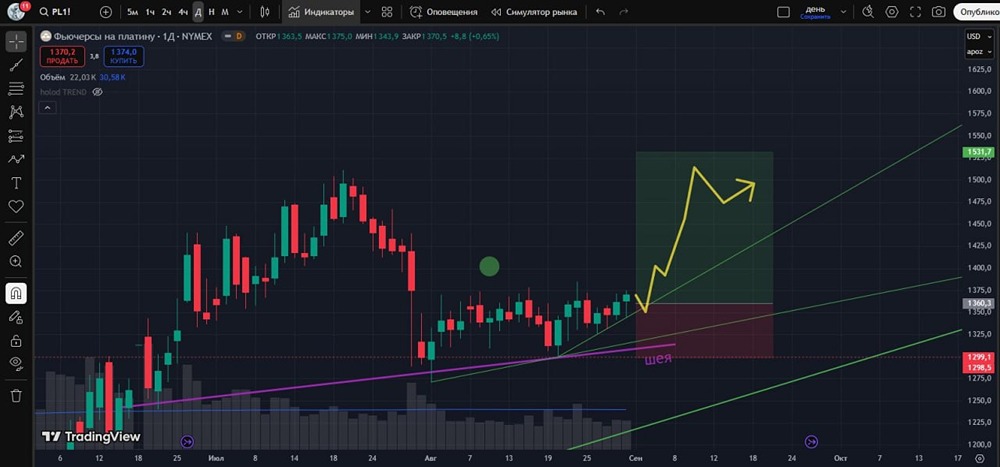The image size is (1000, 467).
Task: Open the candlestick chart type selector
Action: click(265, 12)
